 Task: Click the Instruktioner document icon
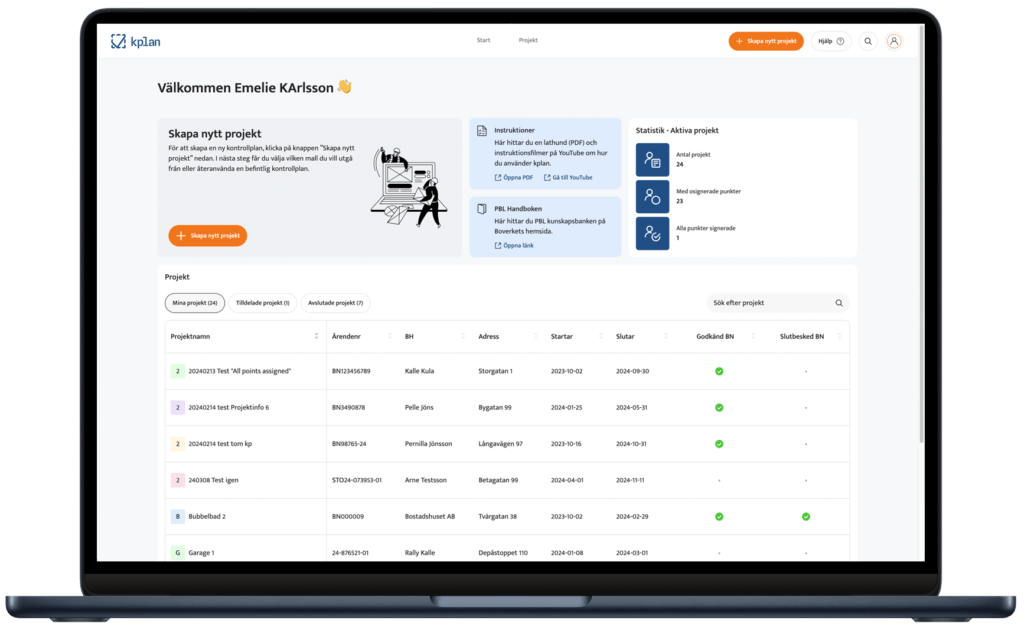[x=482, y=131]
